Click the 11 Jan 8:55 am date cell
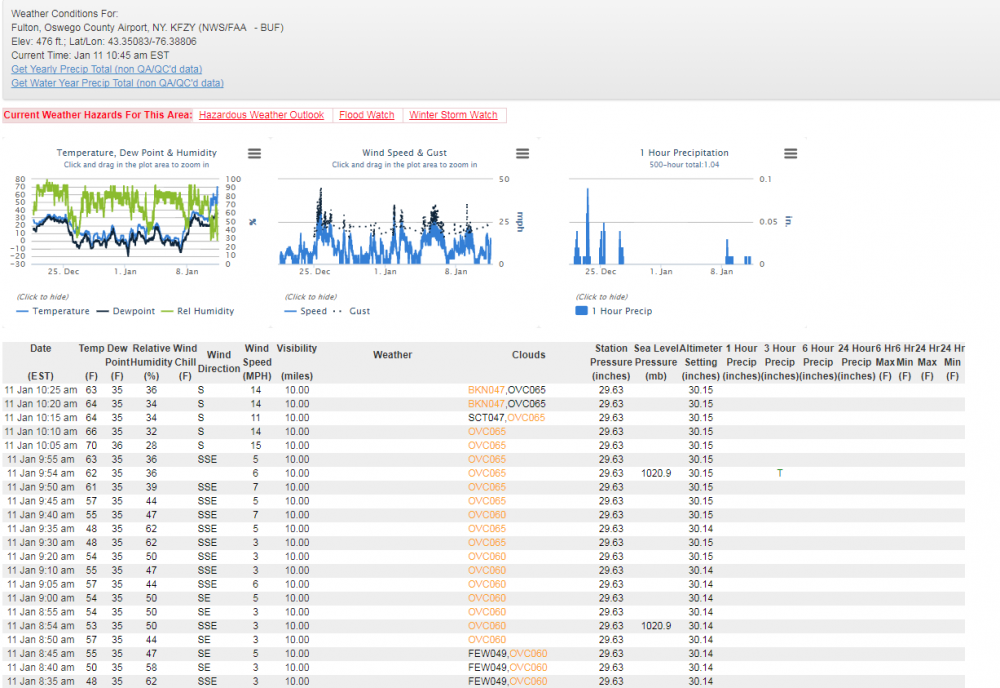The image size is (1000, 688). pyautogui.click(x=41, y=612)
